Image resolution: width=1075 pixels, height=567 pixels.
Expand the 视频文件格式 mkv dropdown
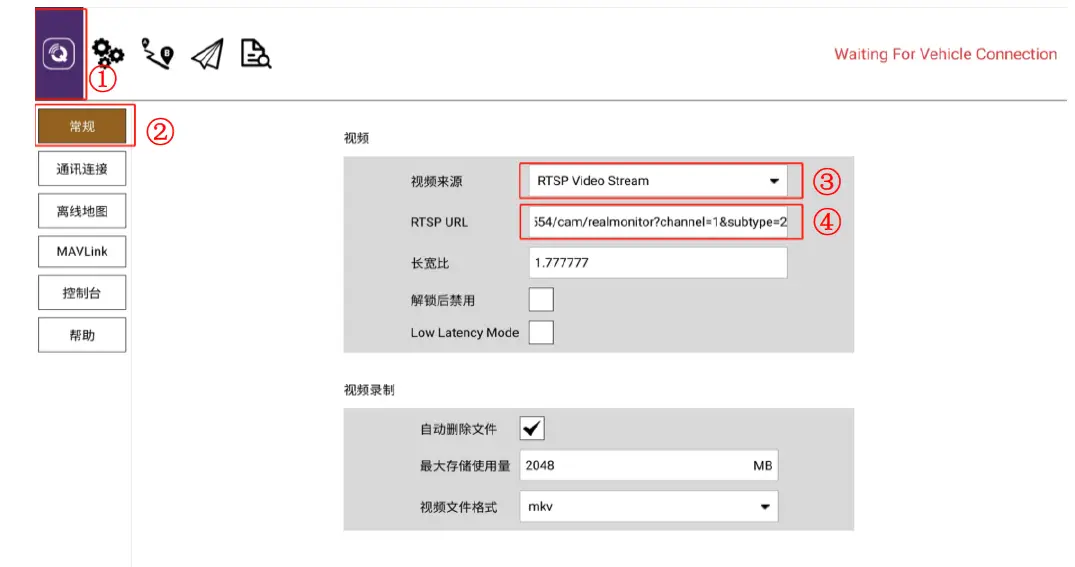(649, 506)
